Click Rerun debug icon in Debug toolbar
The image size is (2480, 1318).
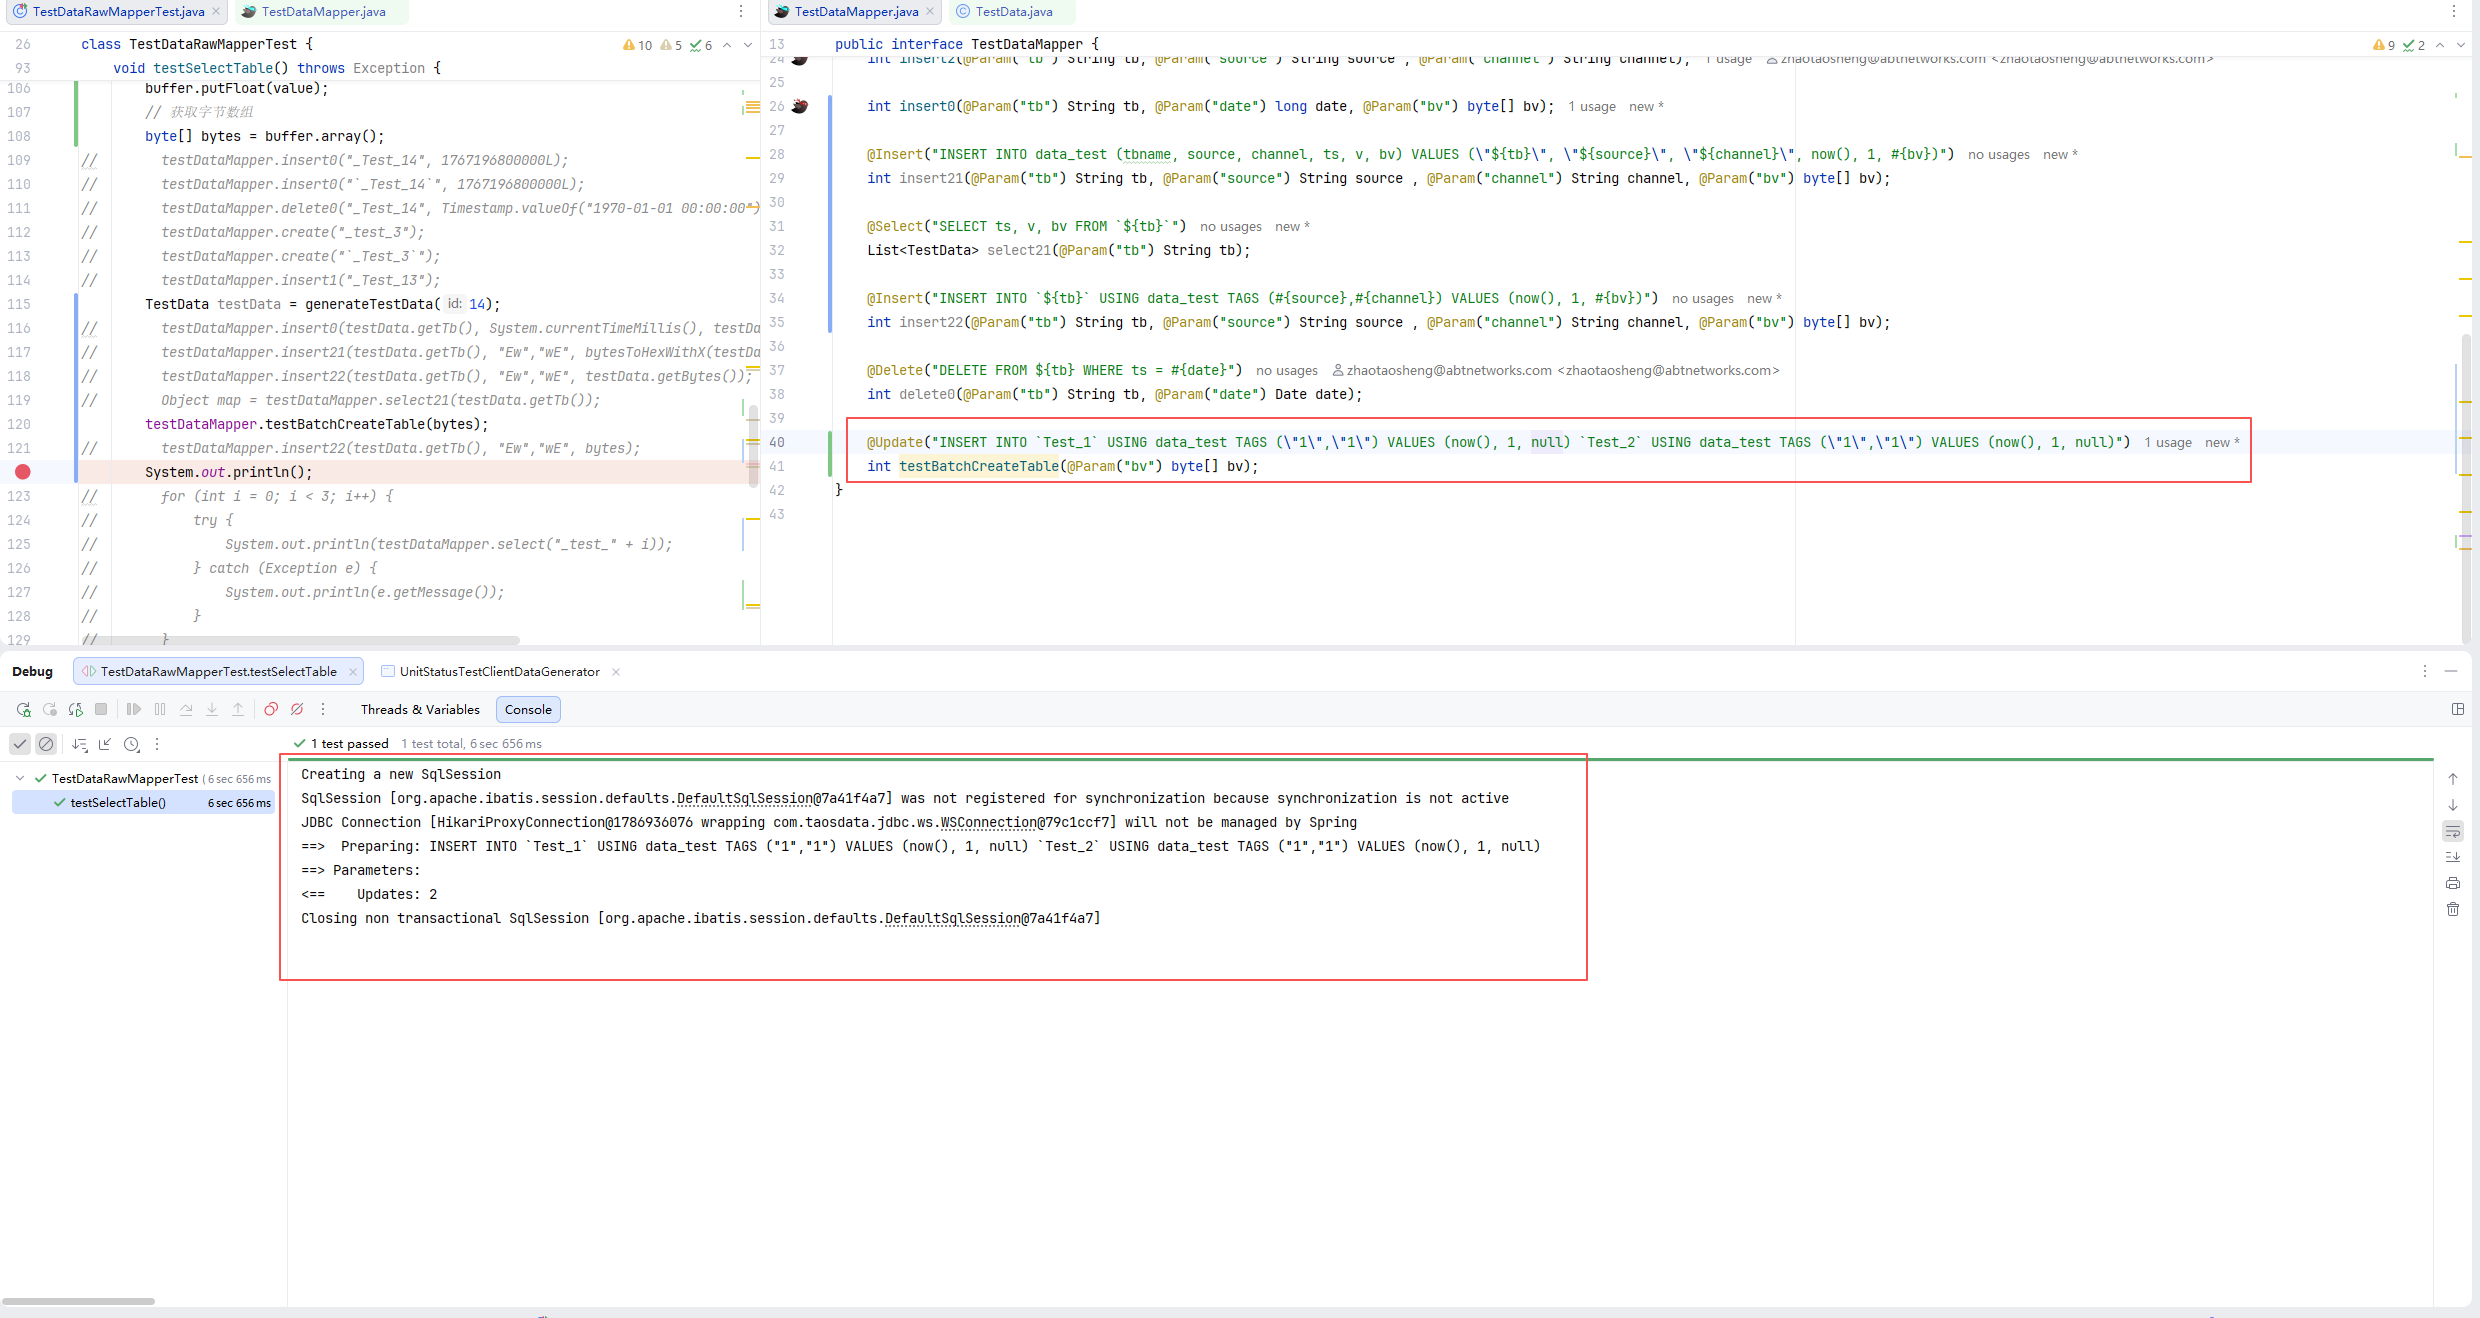(23, 709)
